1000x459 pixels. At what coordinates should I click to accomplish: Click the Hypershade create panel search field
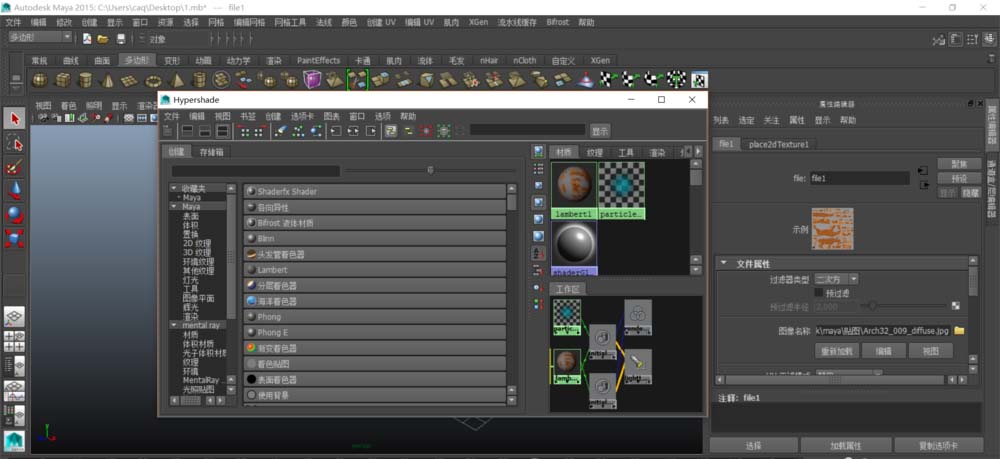click(x=255, y=171)
